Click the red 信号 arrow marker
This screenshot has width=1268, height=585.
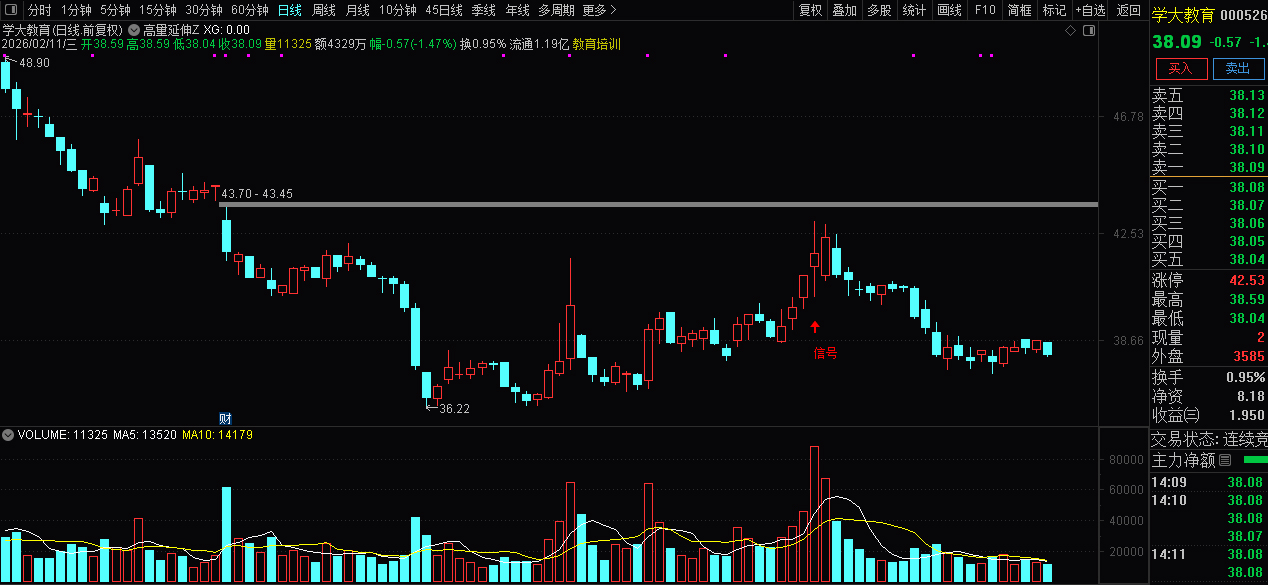815,326
